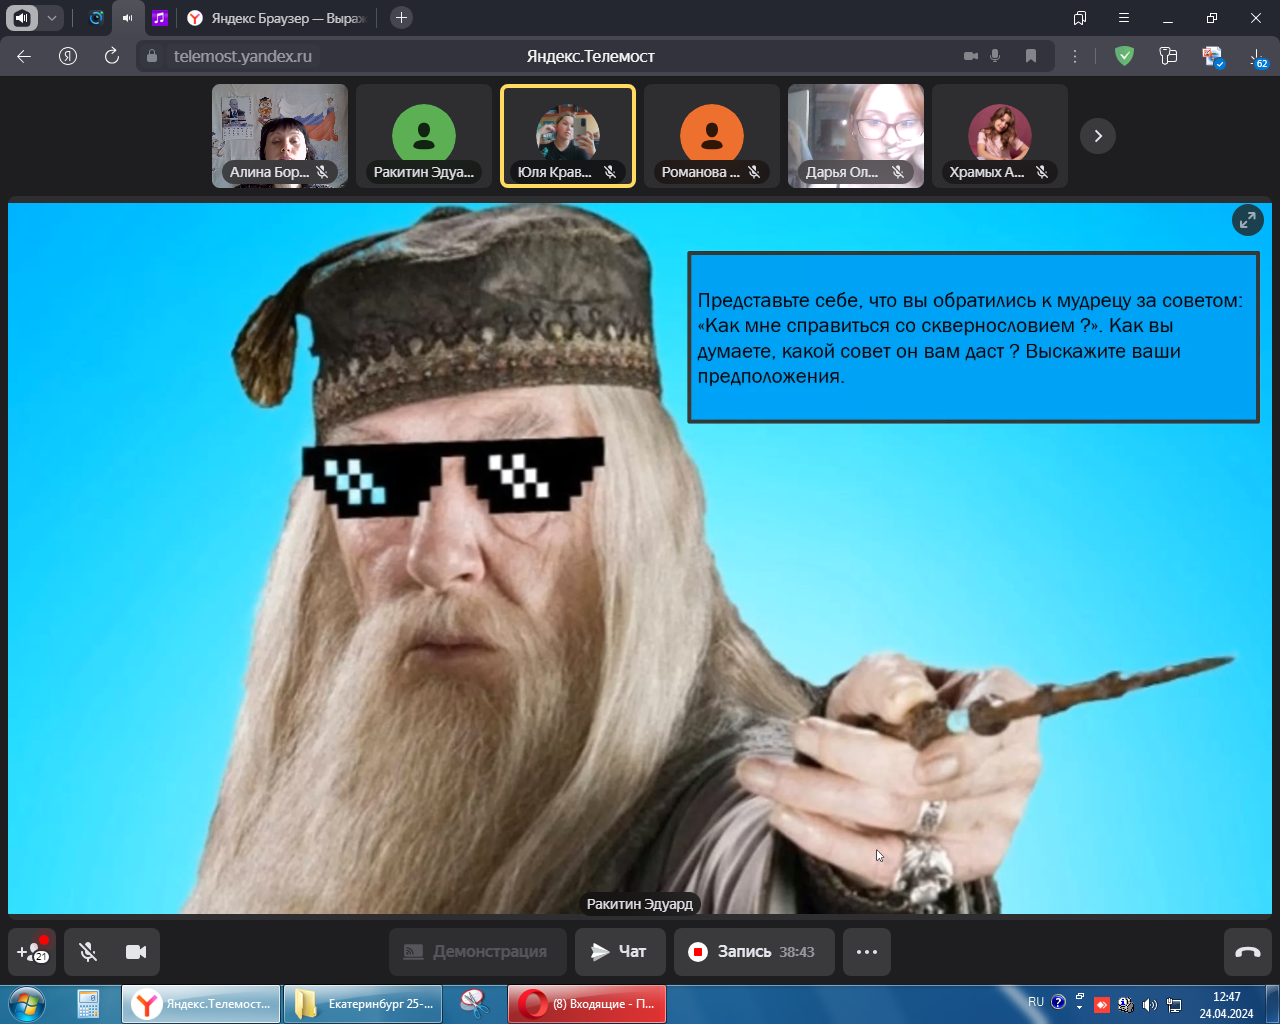
Task: Click the help question mark tray icon
Action: coord(1058,1002)
